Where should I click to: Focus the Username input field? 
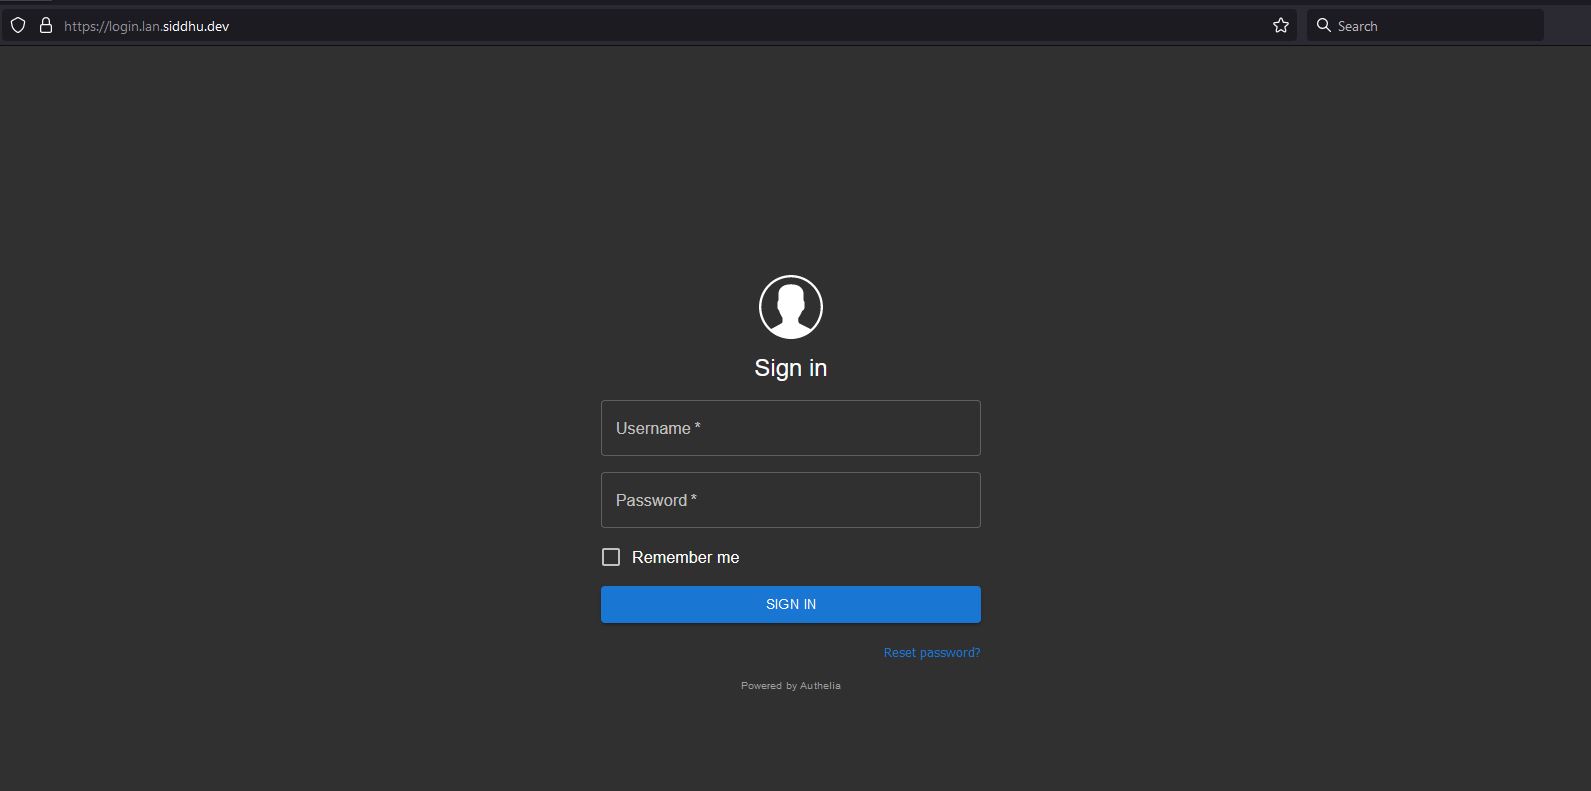click(791, 428)
